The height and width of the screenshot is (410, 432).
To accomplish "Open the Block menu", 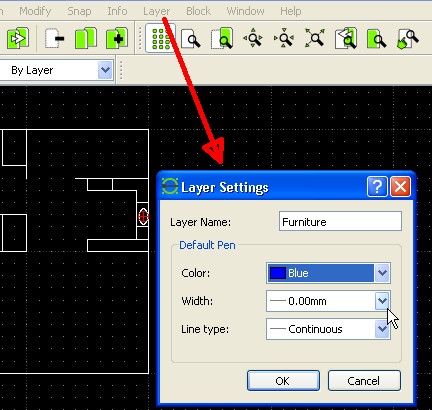I will (x=198, y=11).
